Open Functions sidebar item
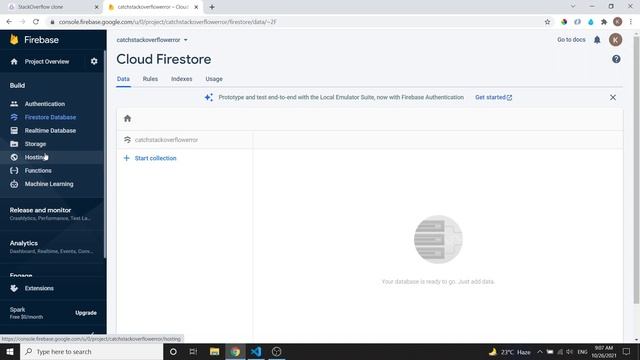Screen dimensions: 640x360 [38, 171]
